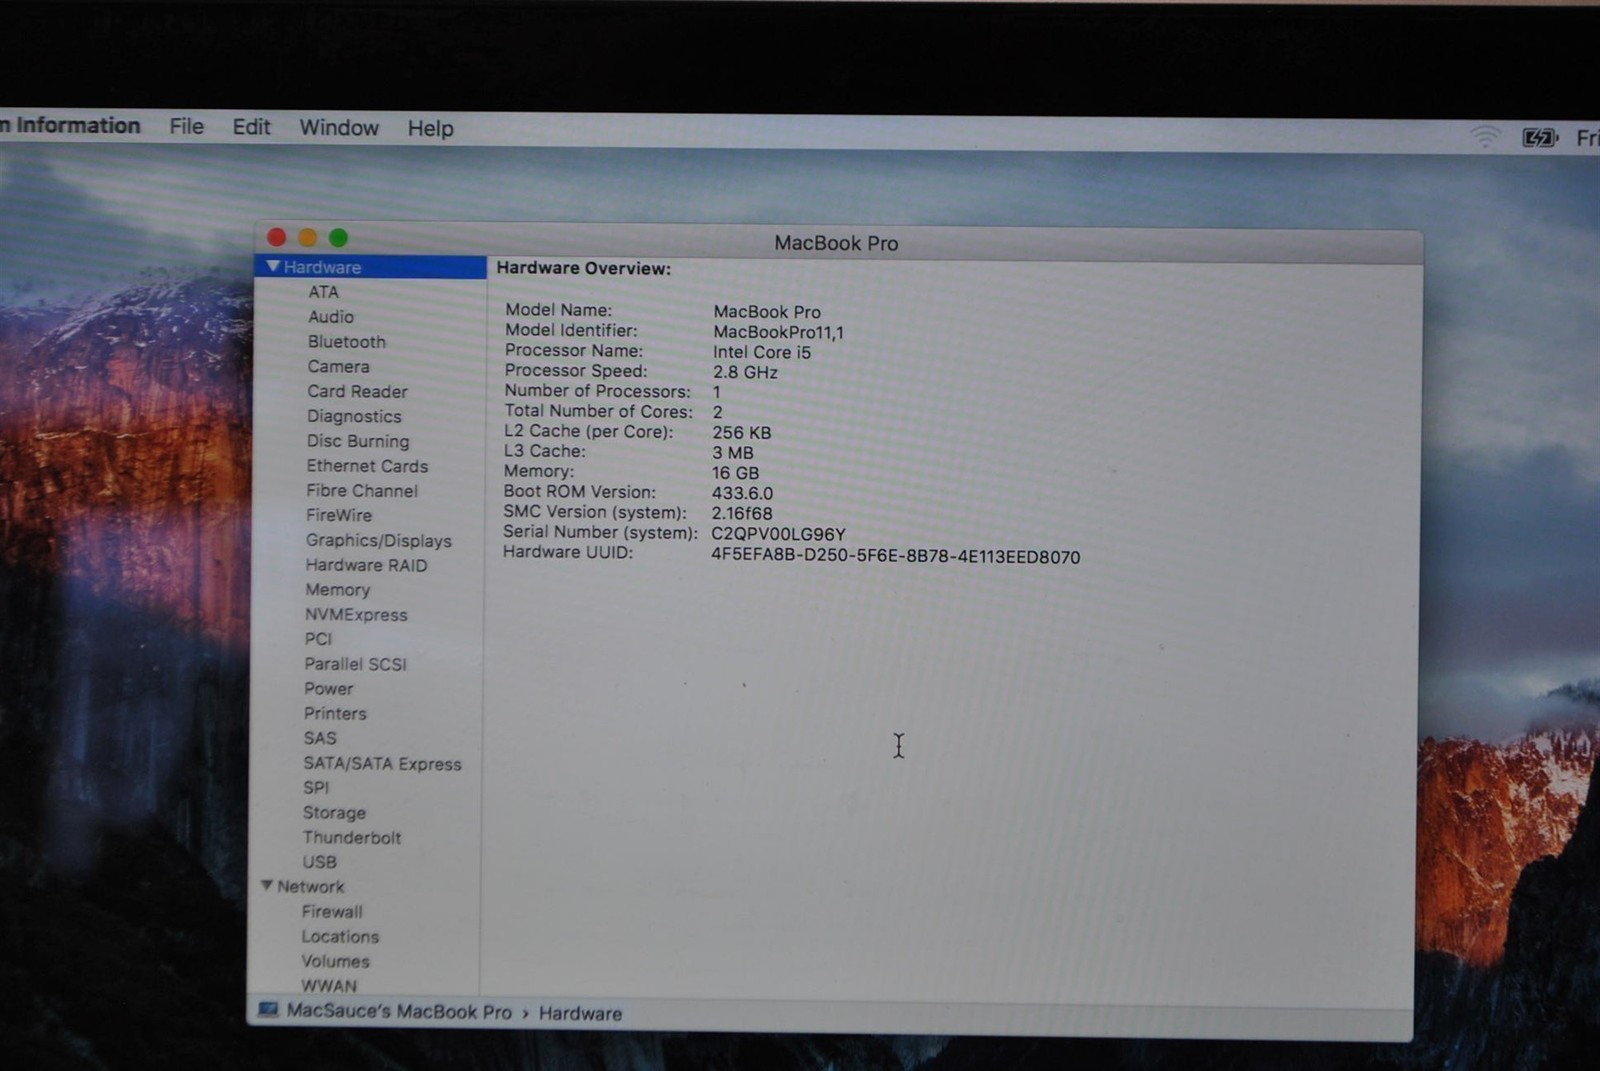Click the Model Identifier value MacBookPro11,1

point(778,332)
